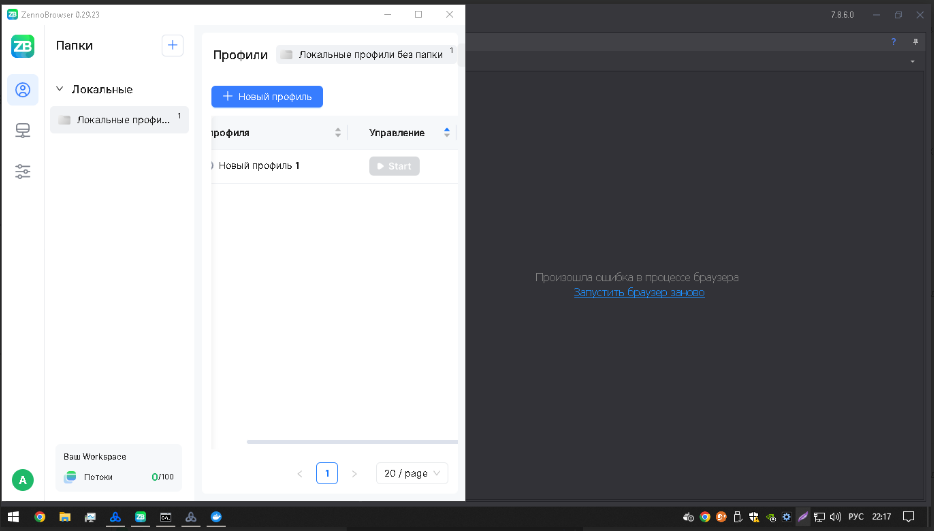Click the blue gear tray icon

pos(786,517)
